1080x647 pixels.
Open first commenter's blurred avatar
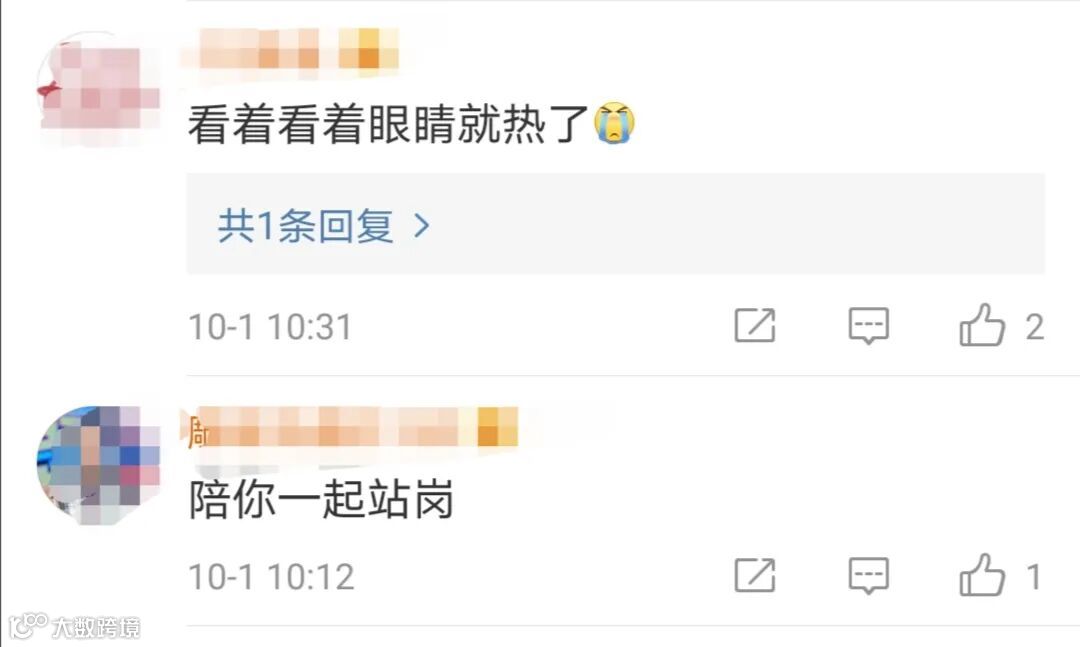[x=97, y=89]
